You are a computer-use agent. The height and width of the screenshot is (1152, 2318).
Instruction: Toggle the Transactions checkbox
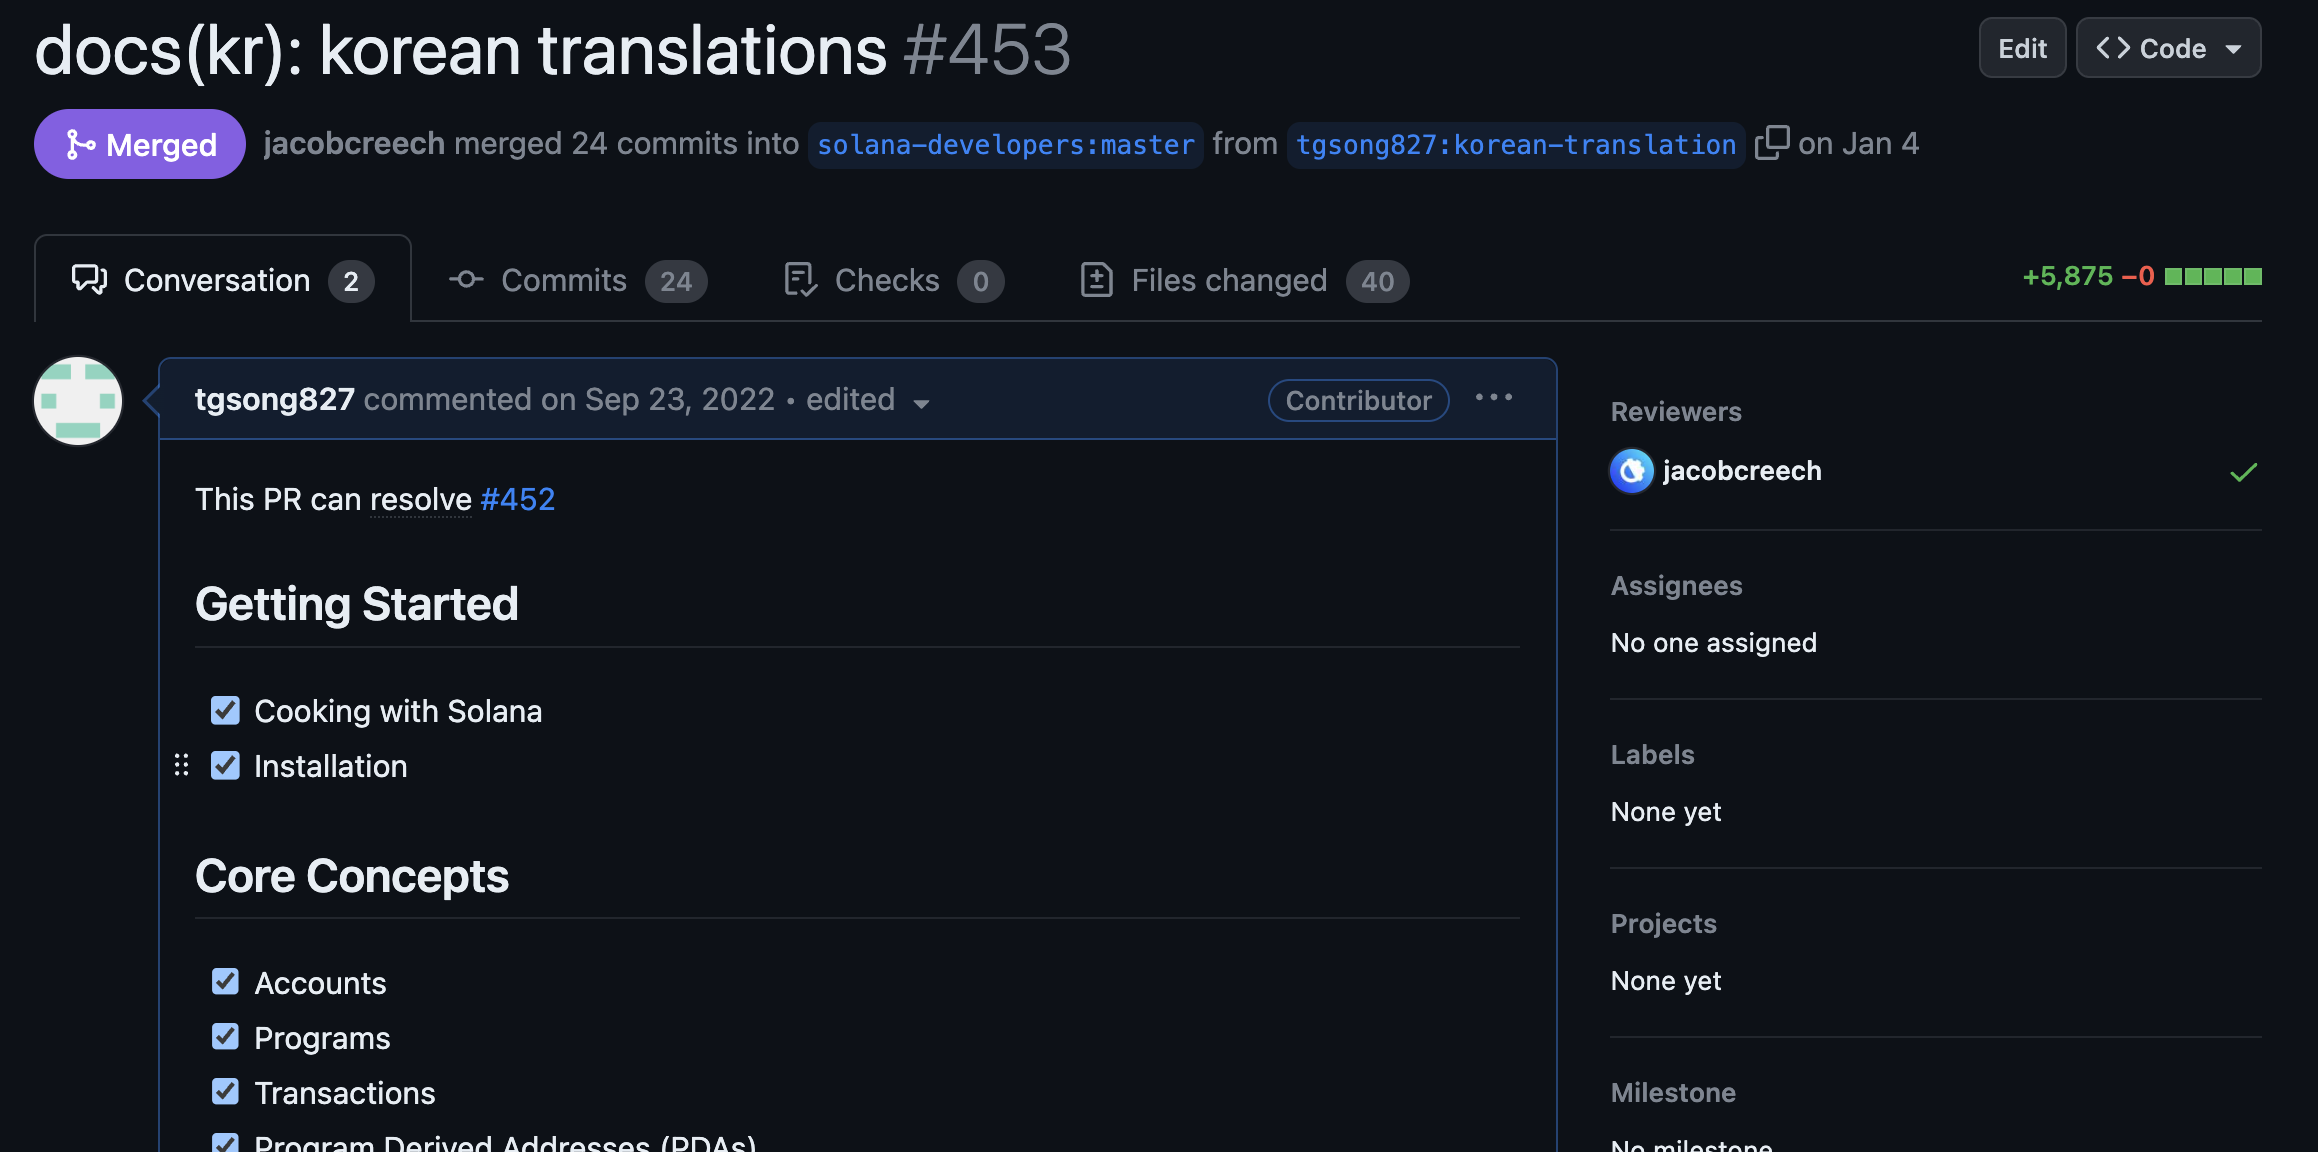pos(225,1092)
